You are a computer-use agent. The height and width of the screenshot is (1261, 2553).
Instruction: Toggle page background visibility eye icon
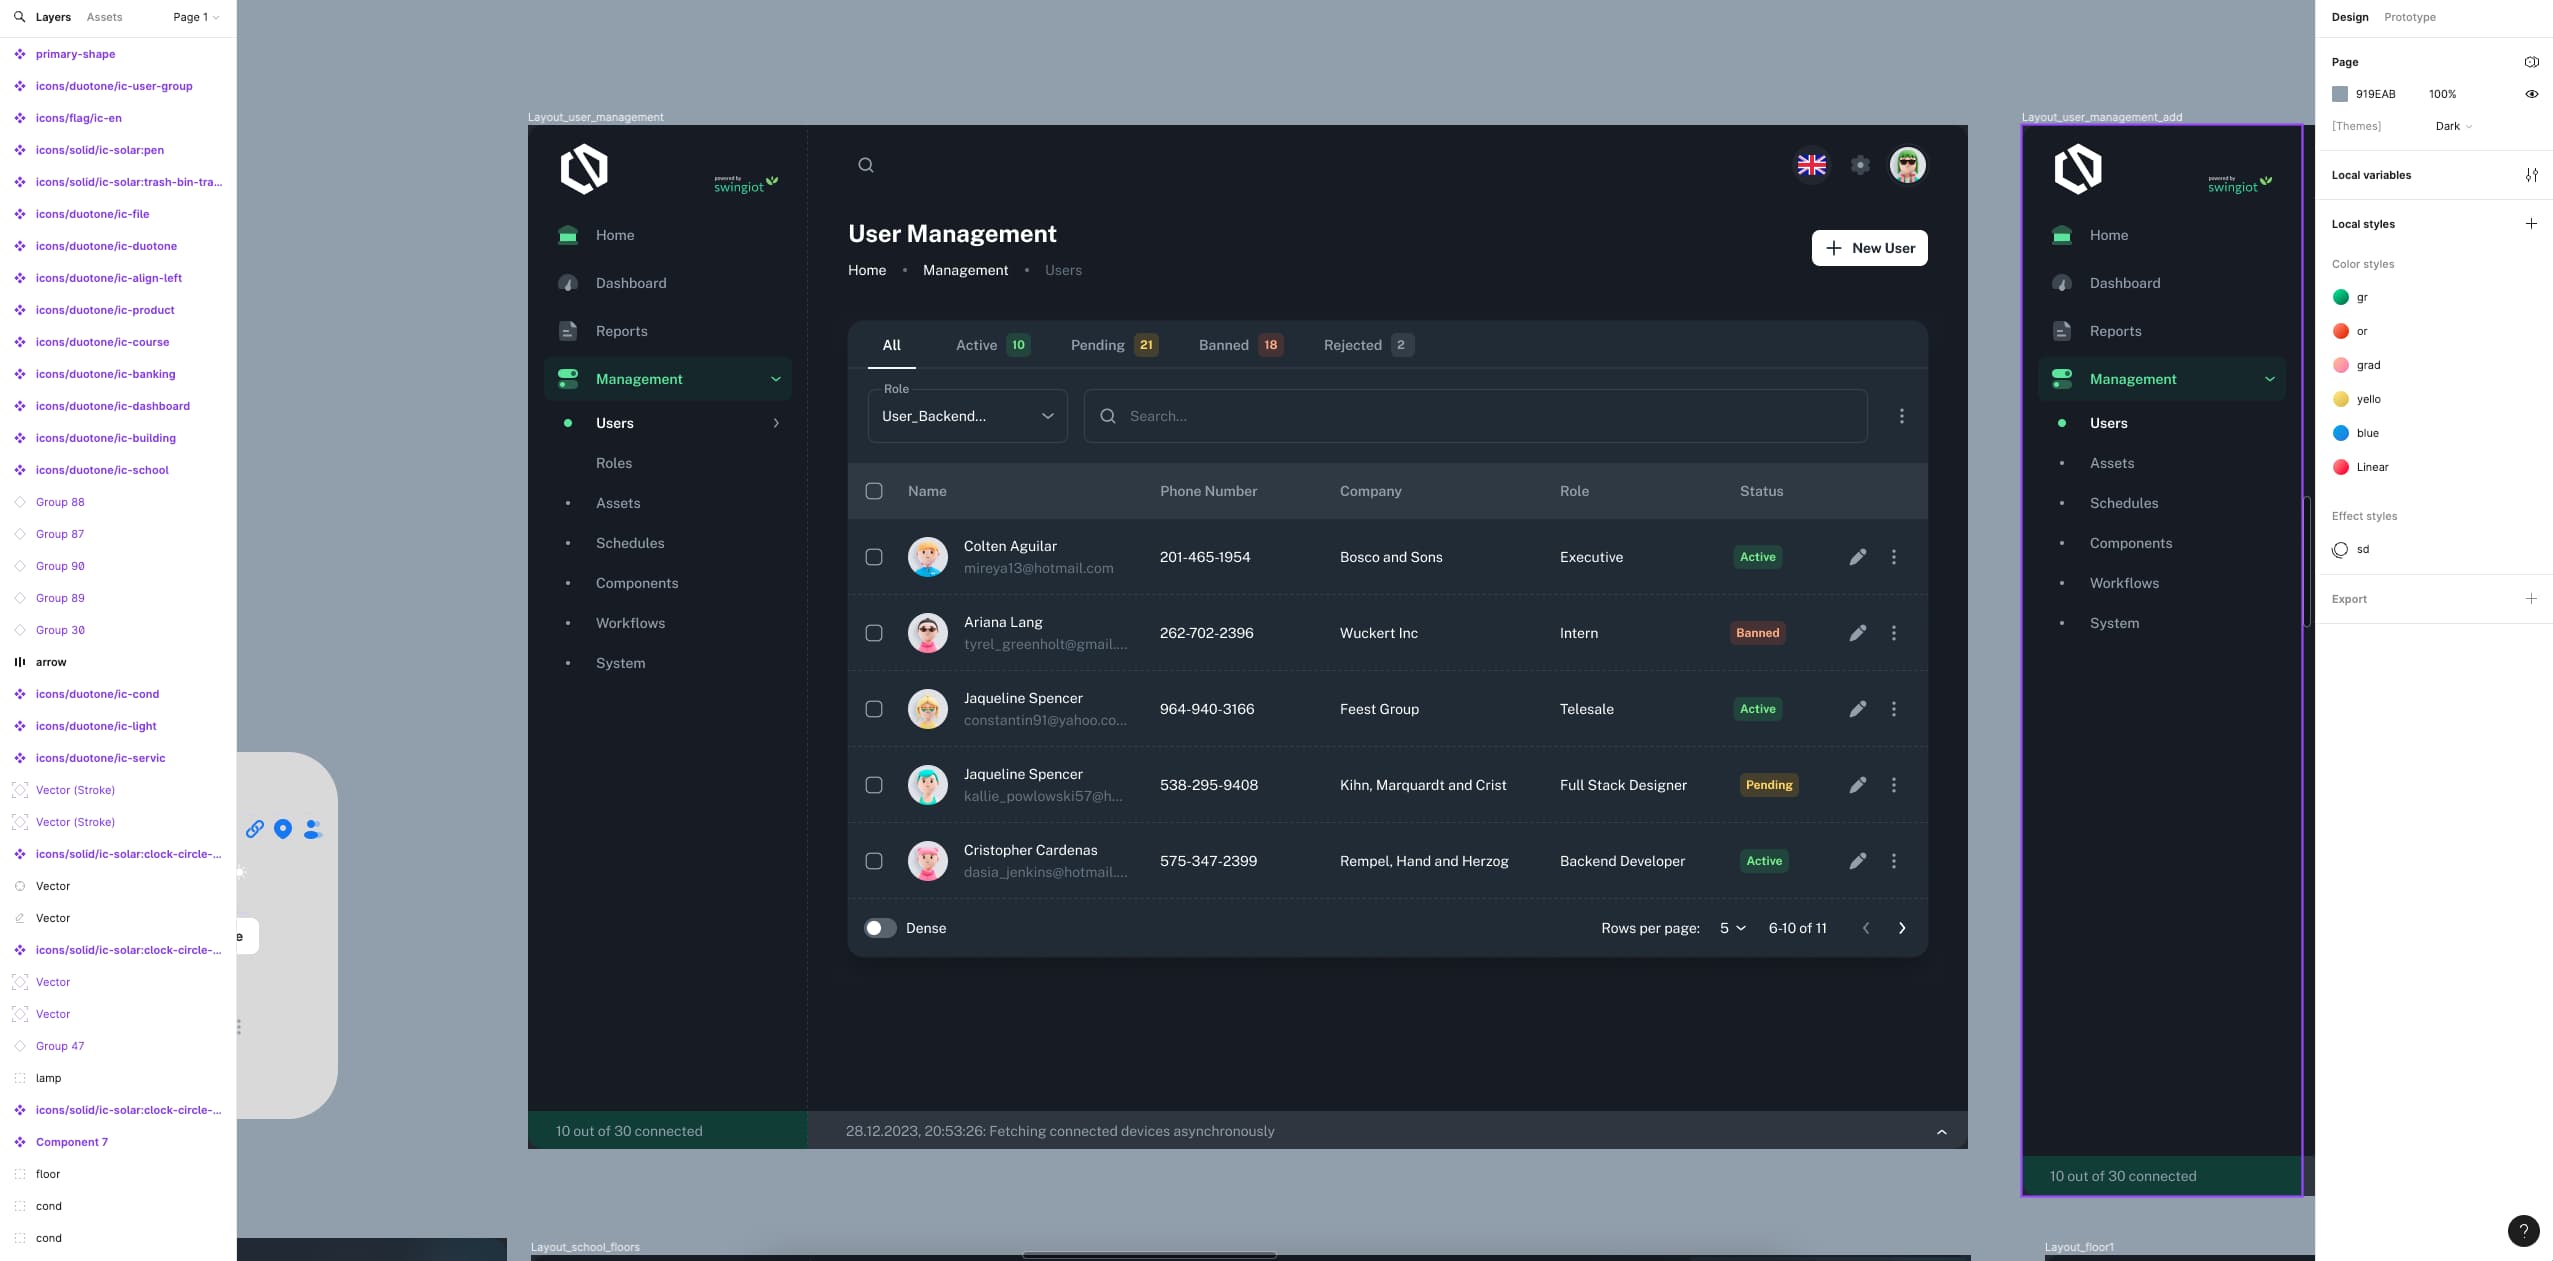pyautogui.click(x=2531, y=94)
